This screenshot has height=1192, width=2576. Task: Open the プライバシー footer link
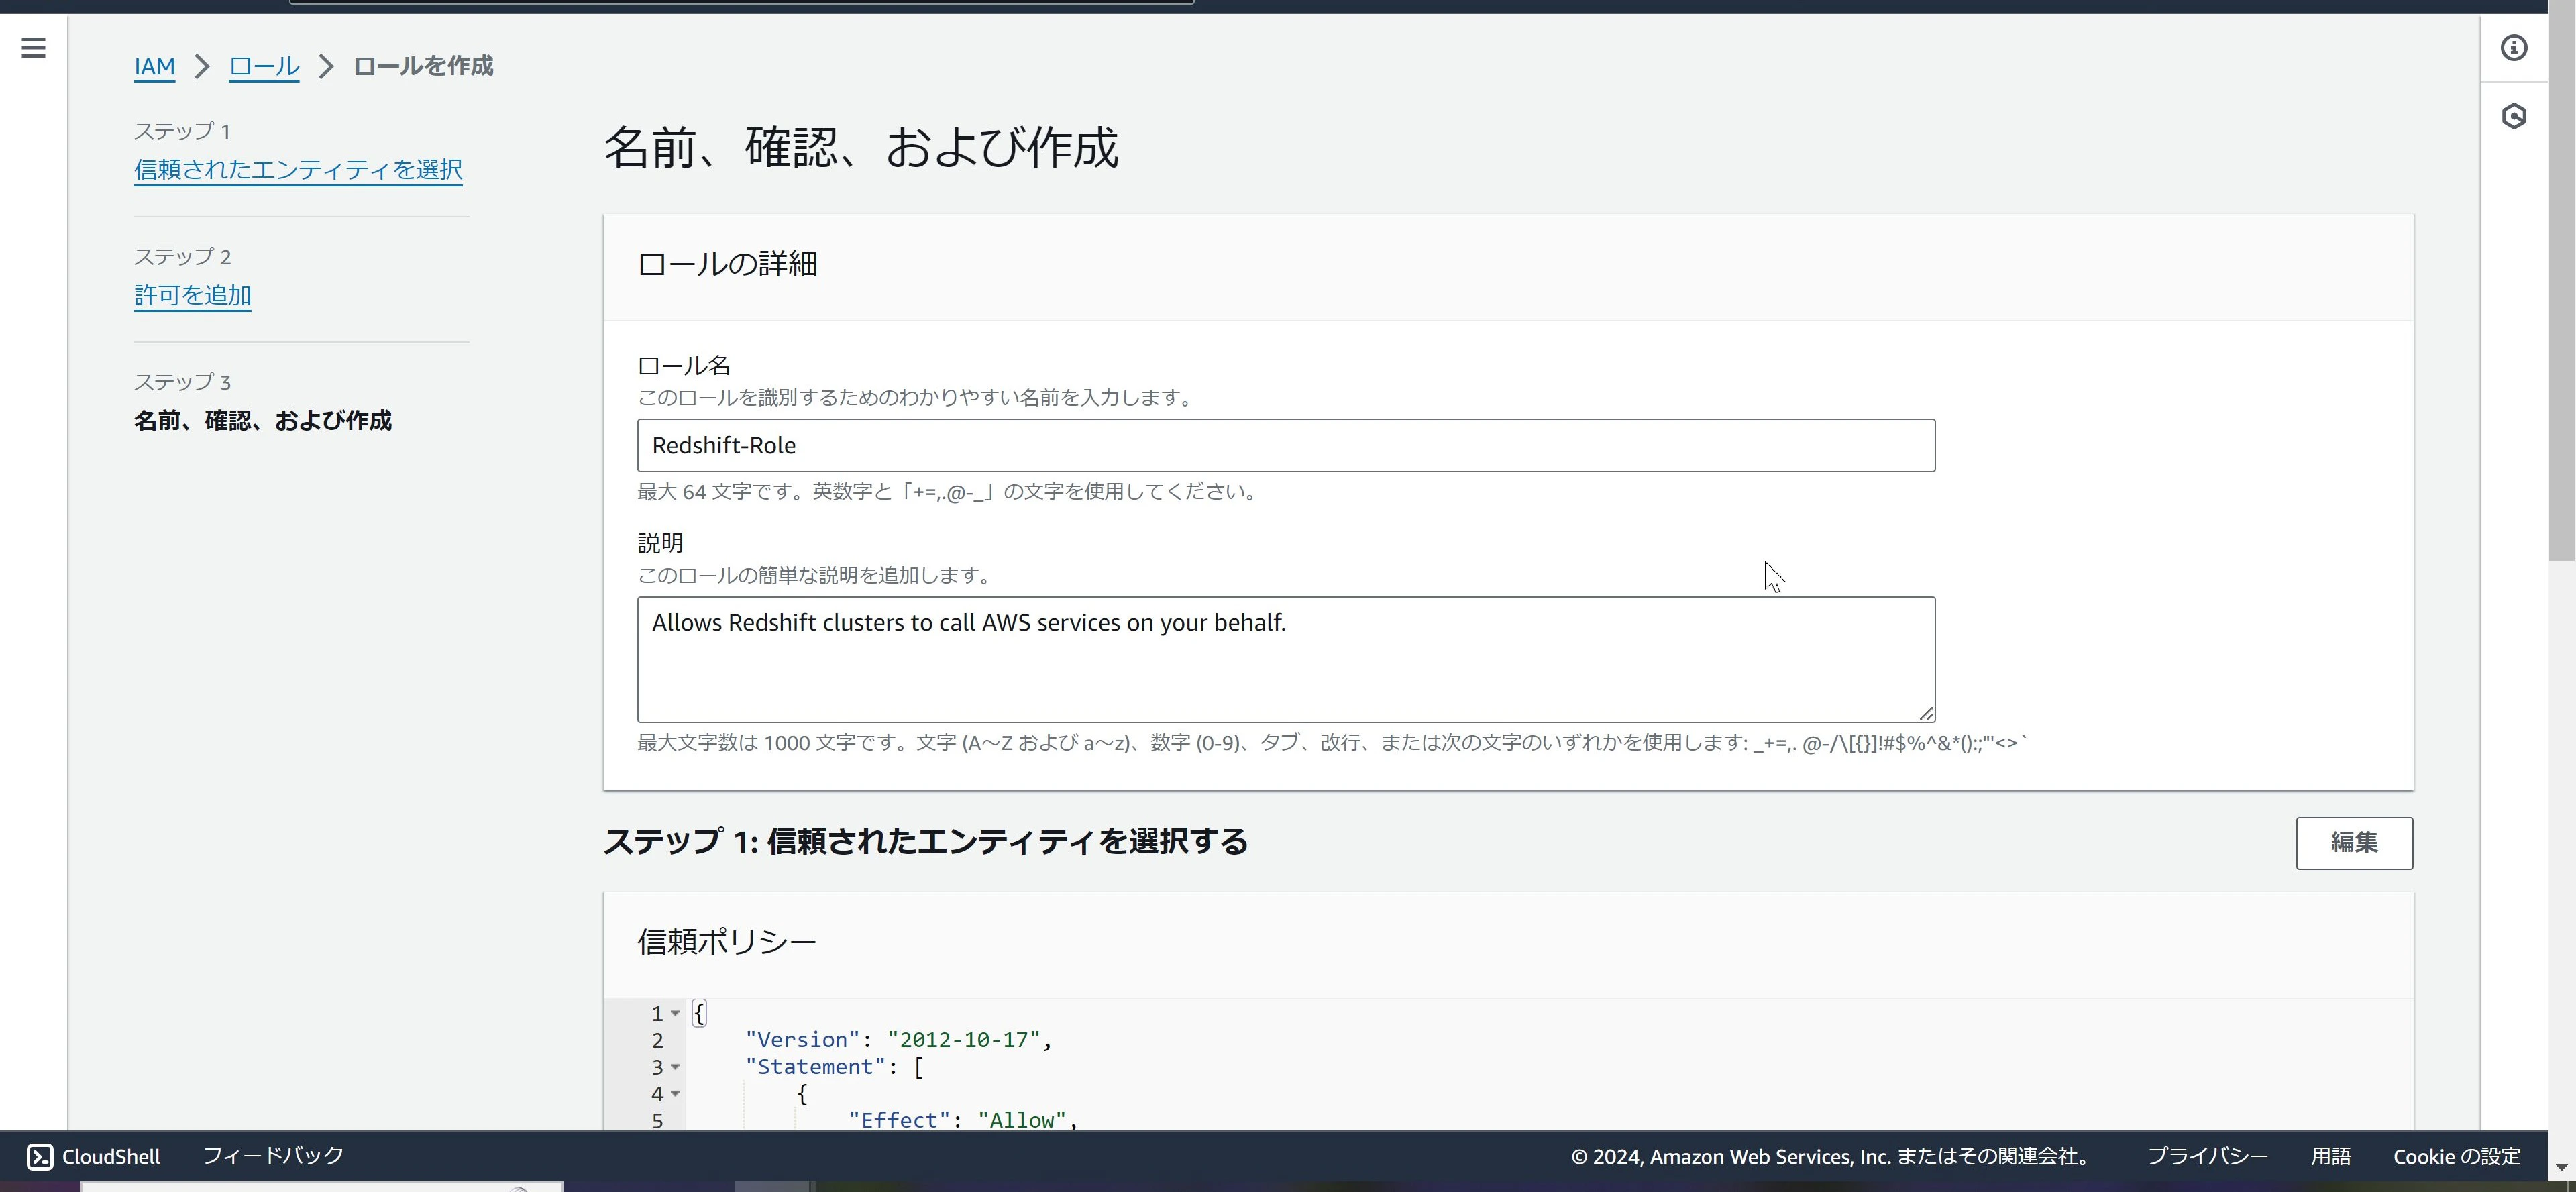pyautogui.click(x=2207, y=1156)
